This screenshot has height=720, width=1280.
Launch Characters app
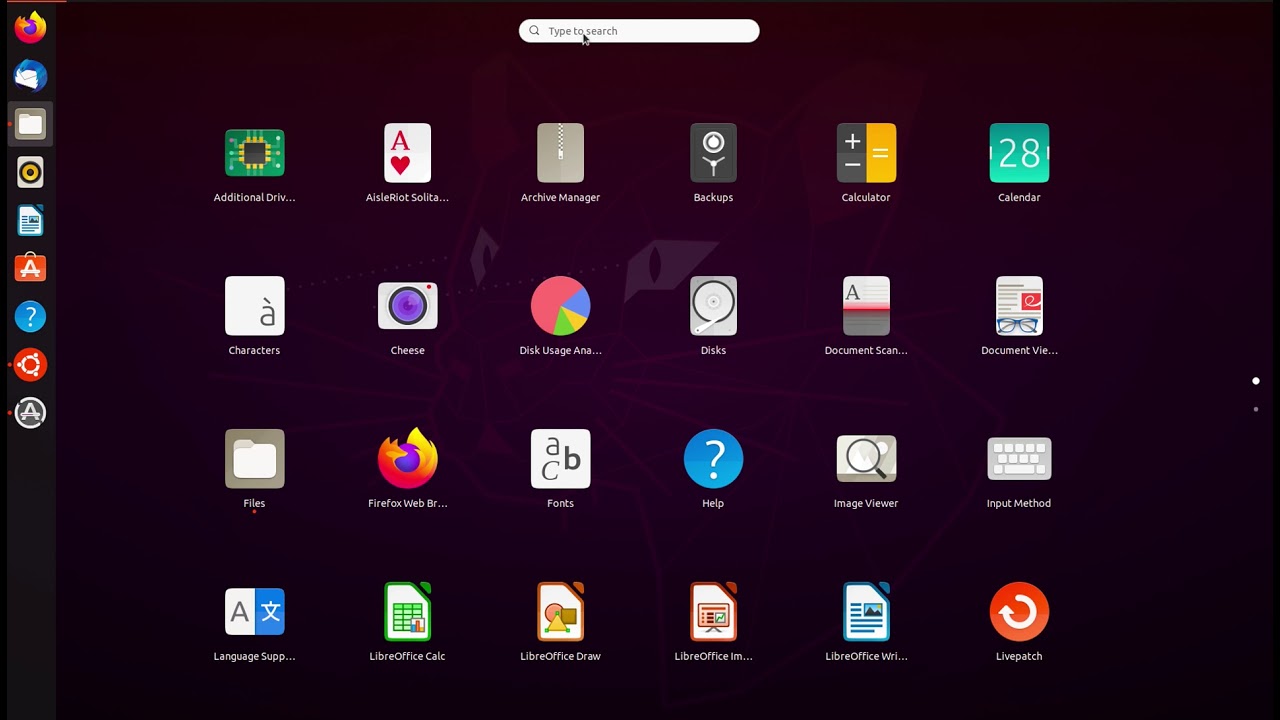(x=254, y=307)
